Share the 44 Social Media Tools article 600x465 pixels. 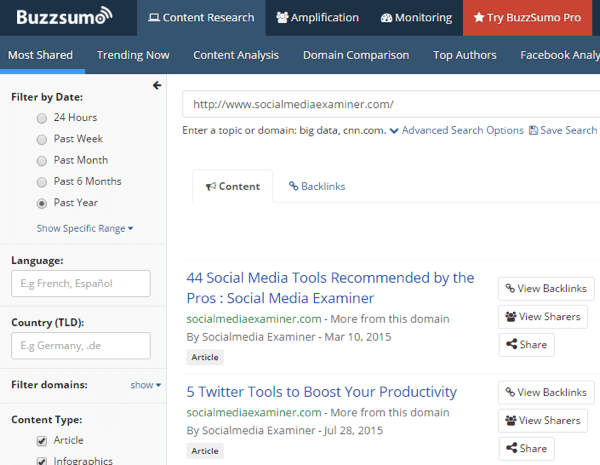click(527, 345)
